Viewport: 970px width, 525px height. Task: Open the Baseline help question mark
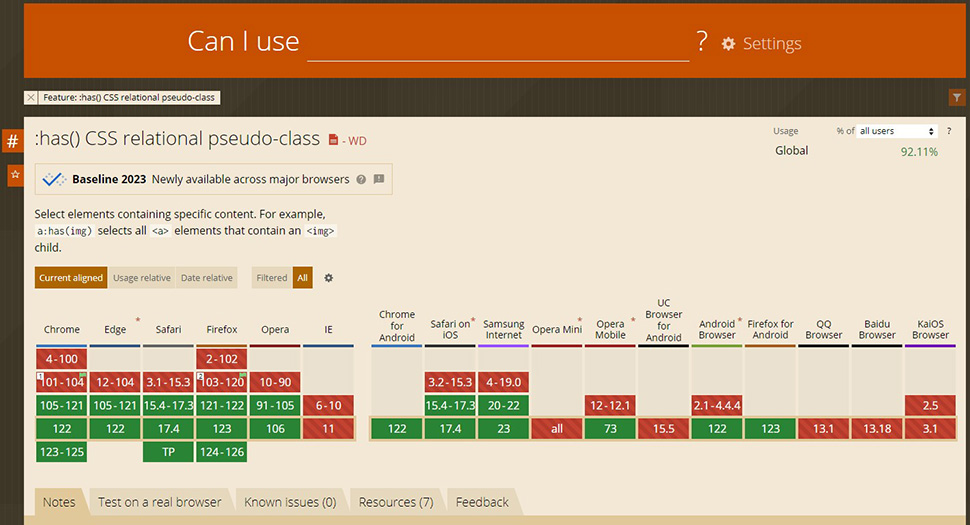pos(361,179)
